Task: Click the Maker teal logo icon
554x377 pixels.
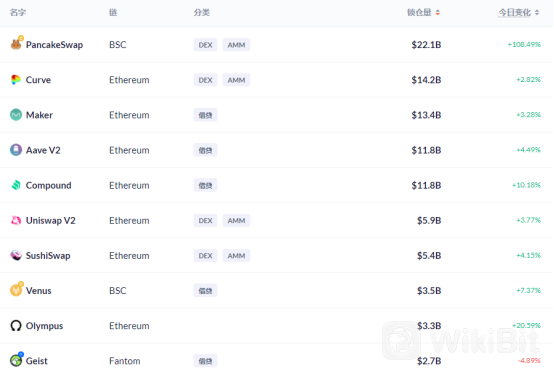Action: 16,115
